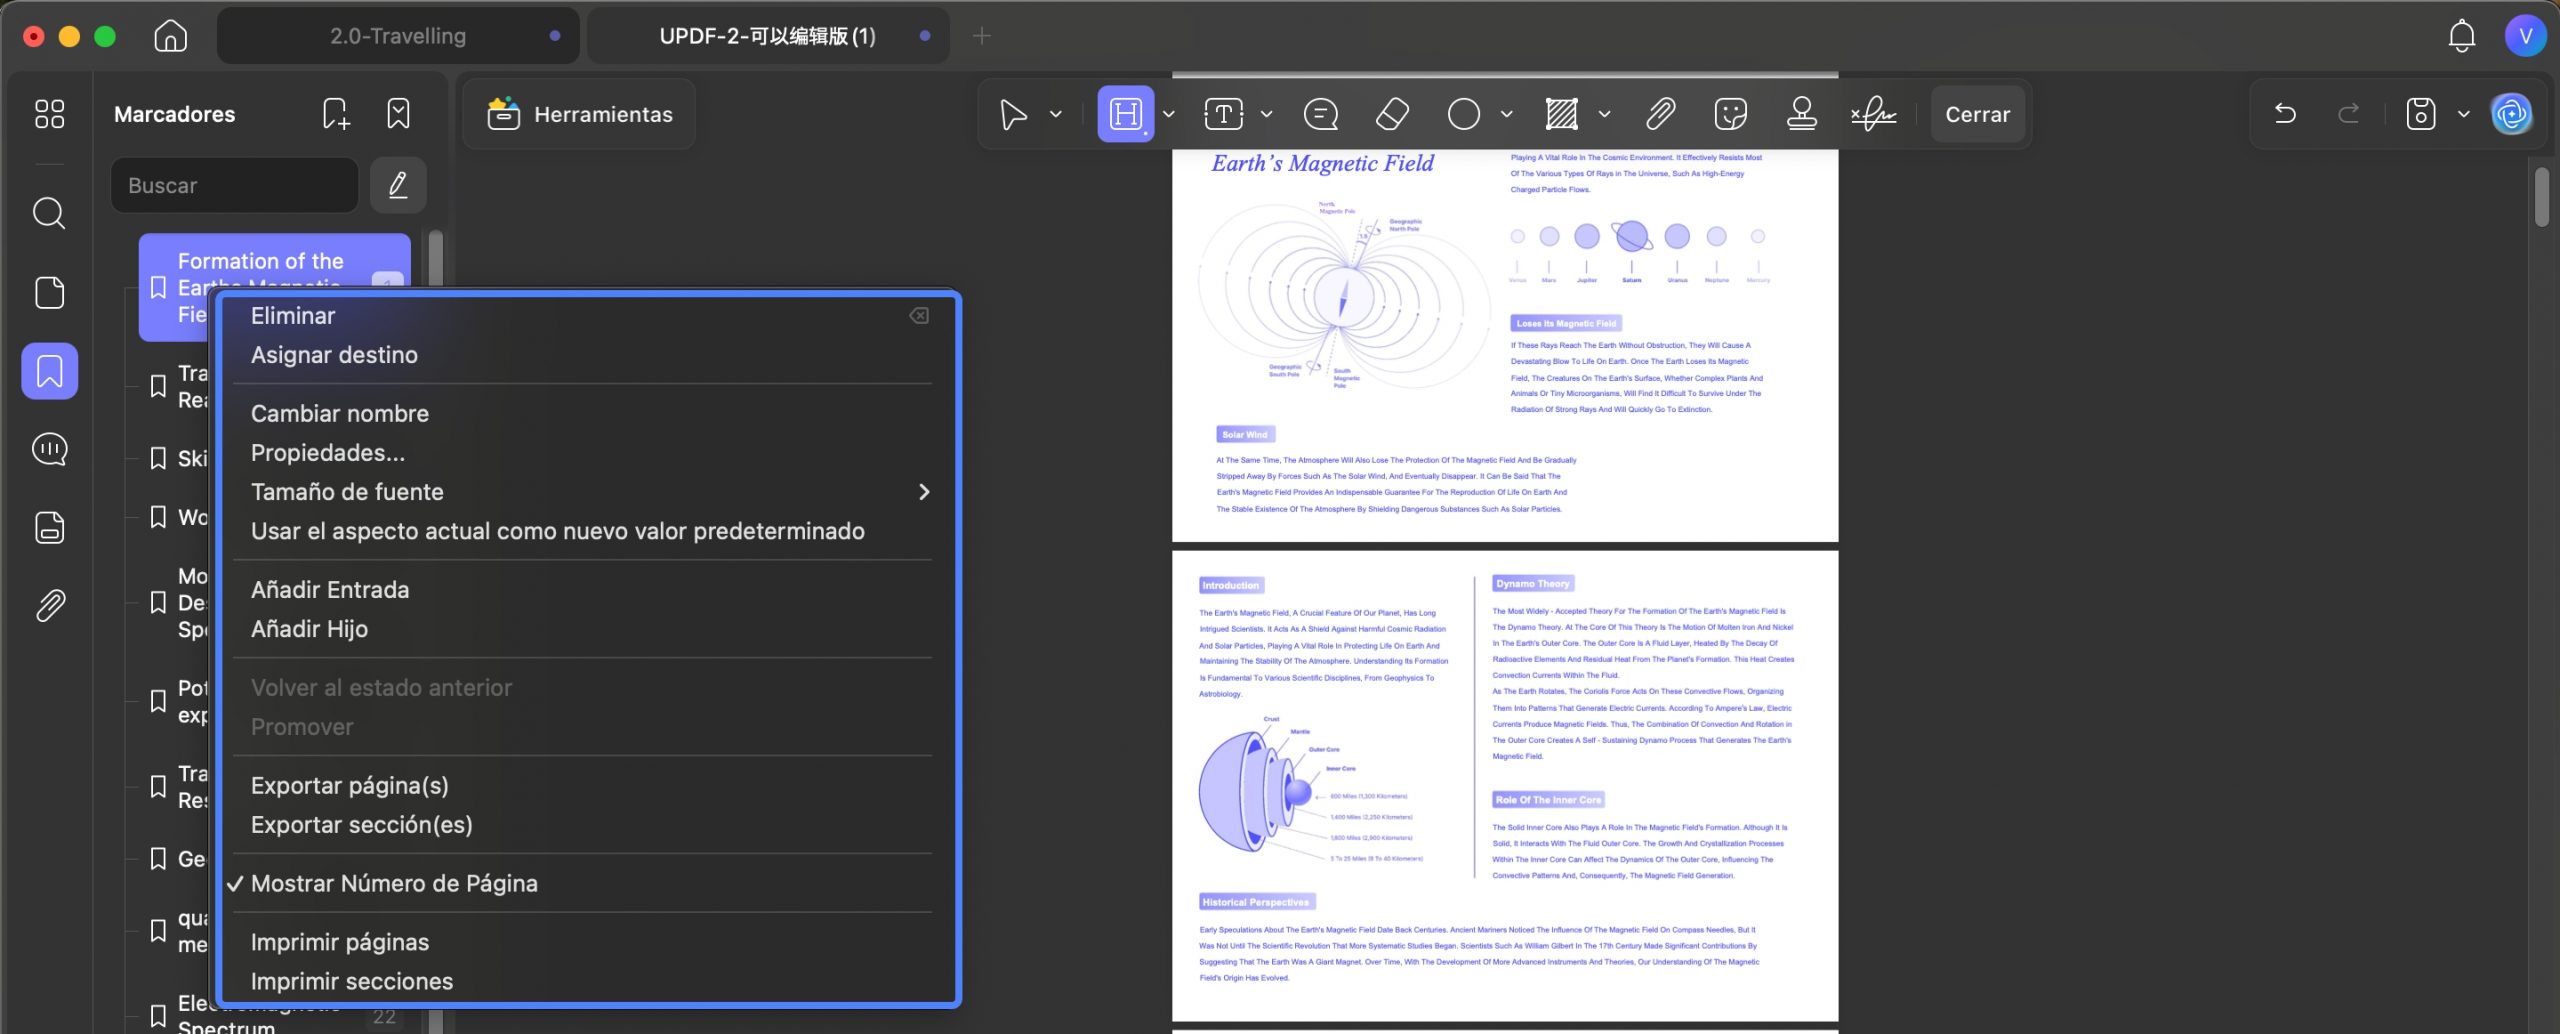This screenshot has height=1034, width=2560.
Task: Open the sticker tool
Action: point(1730,114)
